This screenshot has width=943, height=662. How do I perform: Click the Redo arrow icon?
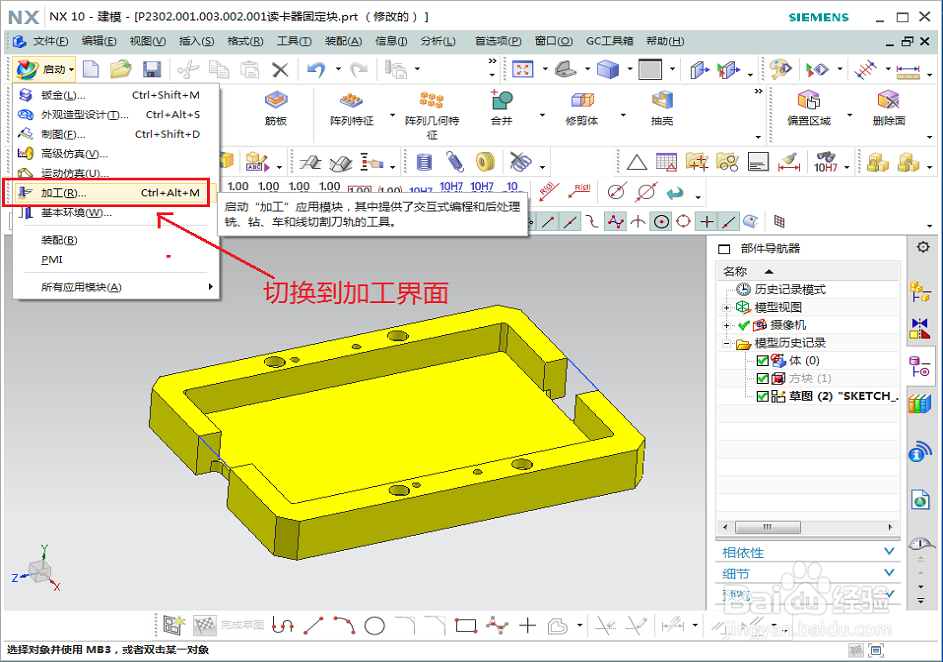pyautogui.click(x=359, y=69)
